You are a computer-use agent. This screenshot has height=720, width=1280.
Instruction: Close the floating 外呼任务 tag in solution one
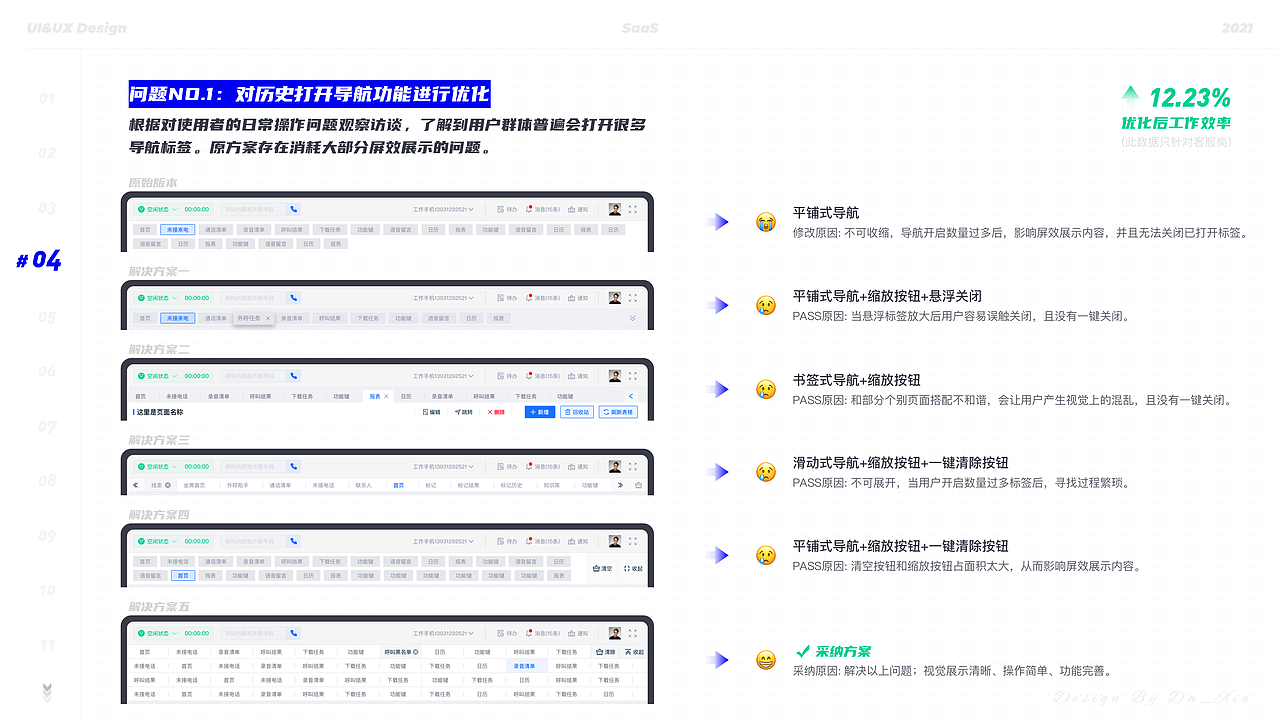(268, 318)
